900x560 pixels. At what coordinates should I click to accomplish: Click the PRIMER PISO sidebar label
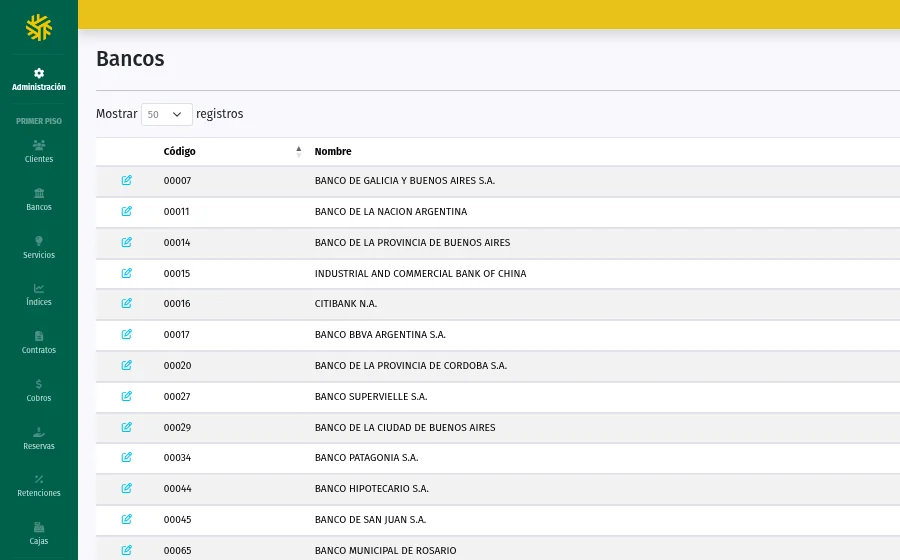[38, 121]
